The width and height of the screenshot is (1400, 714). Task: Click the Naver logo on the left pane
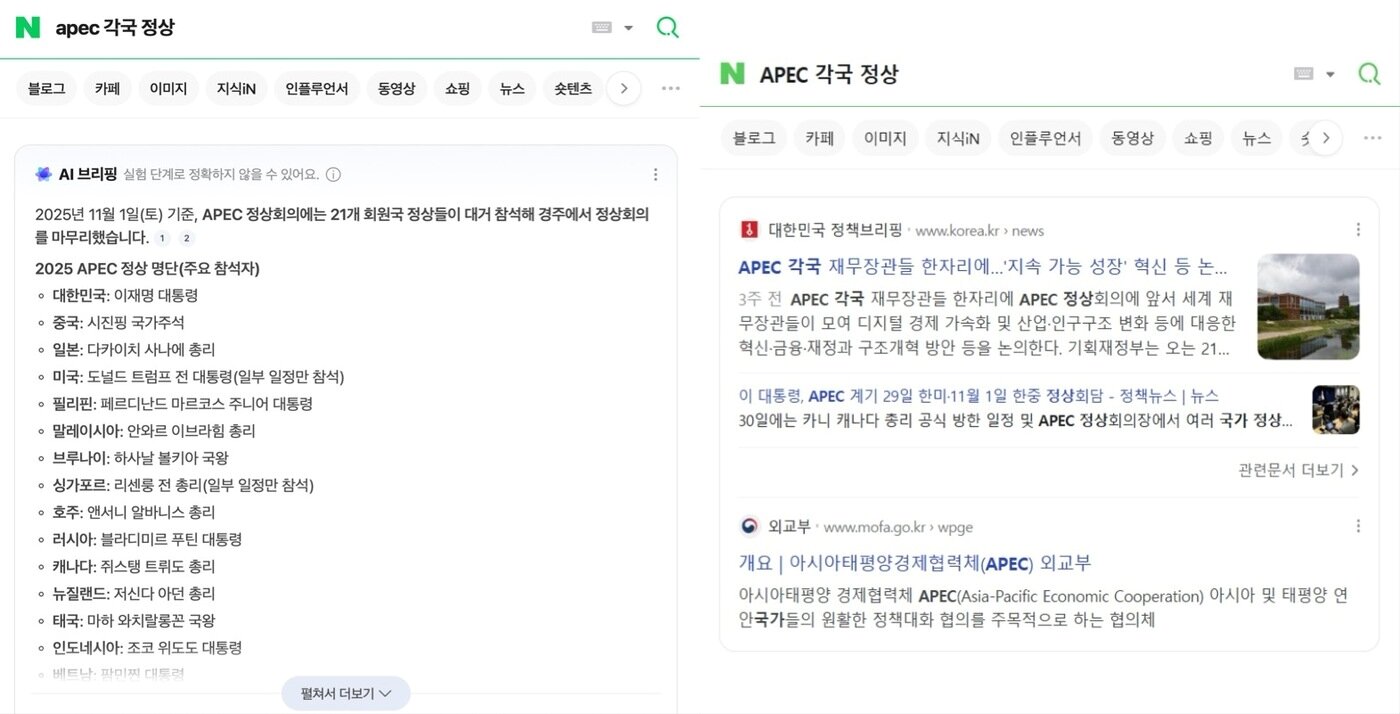(27, 27)
